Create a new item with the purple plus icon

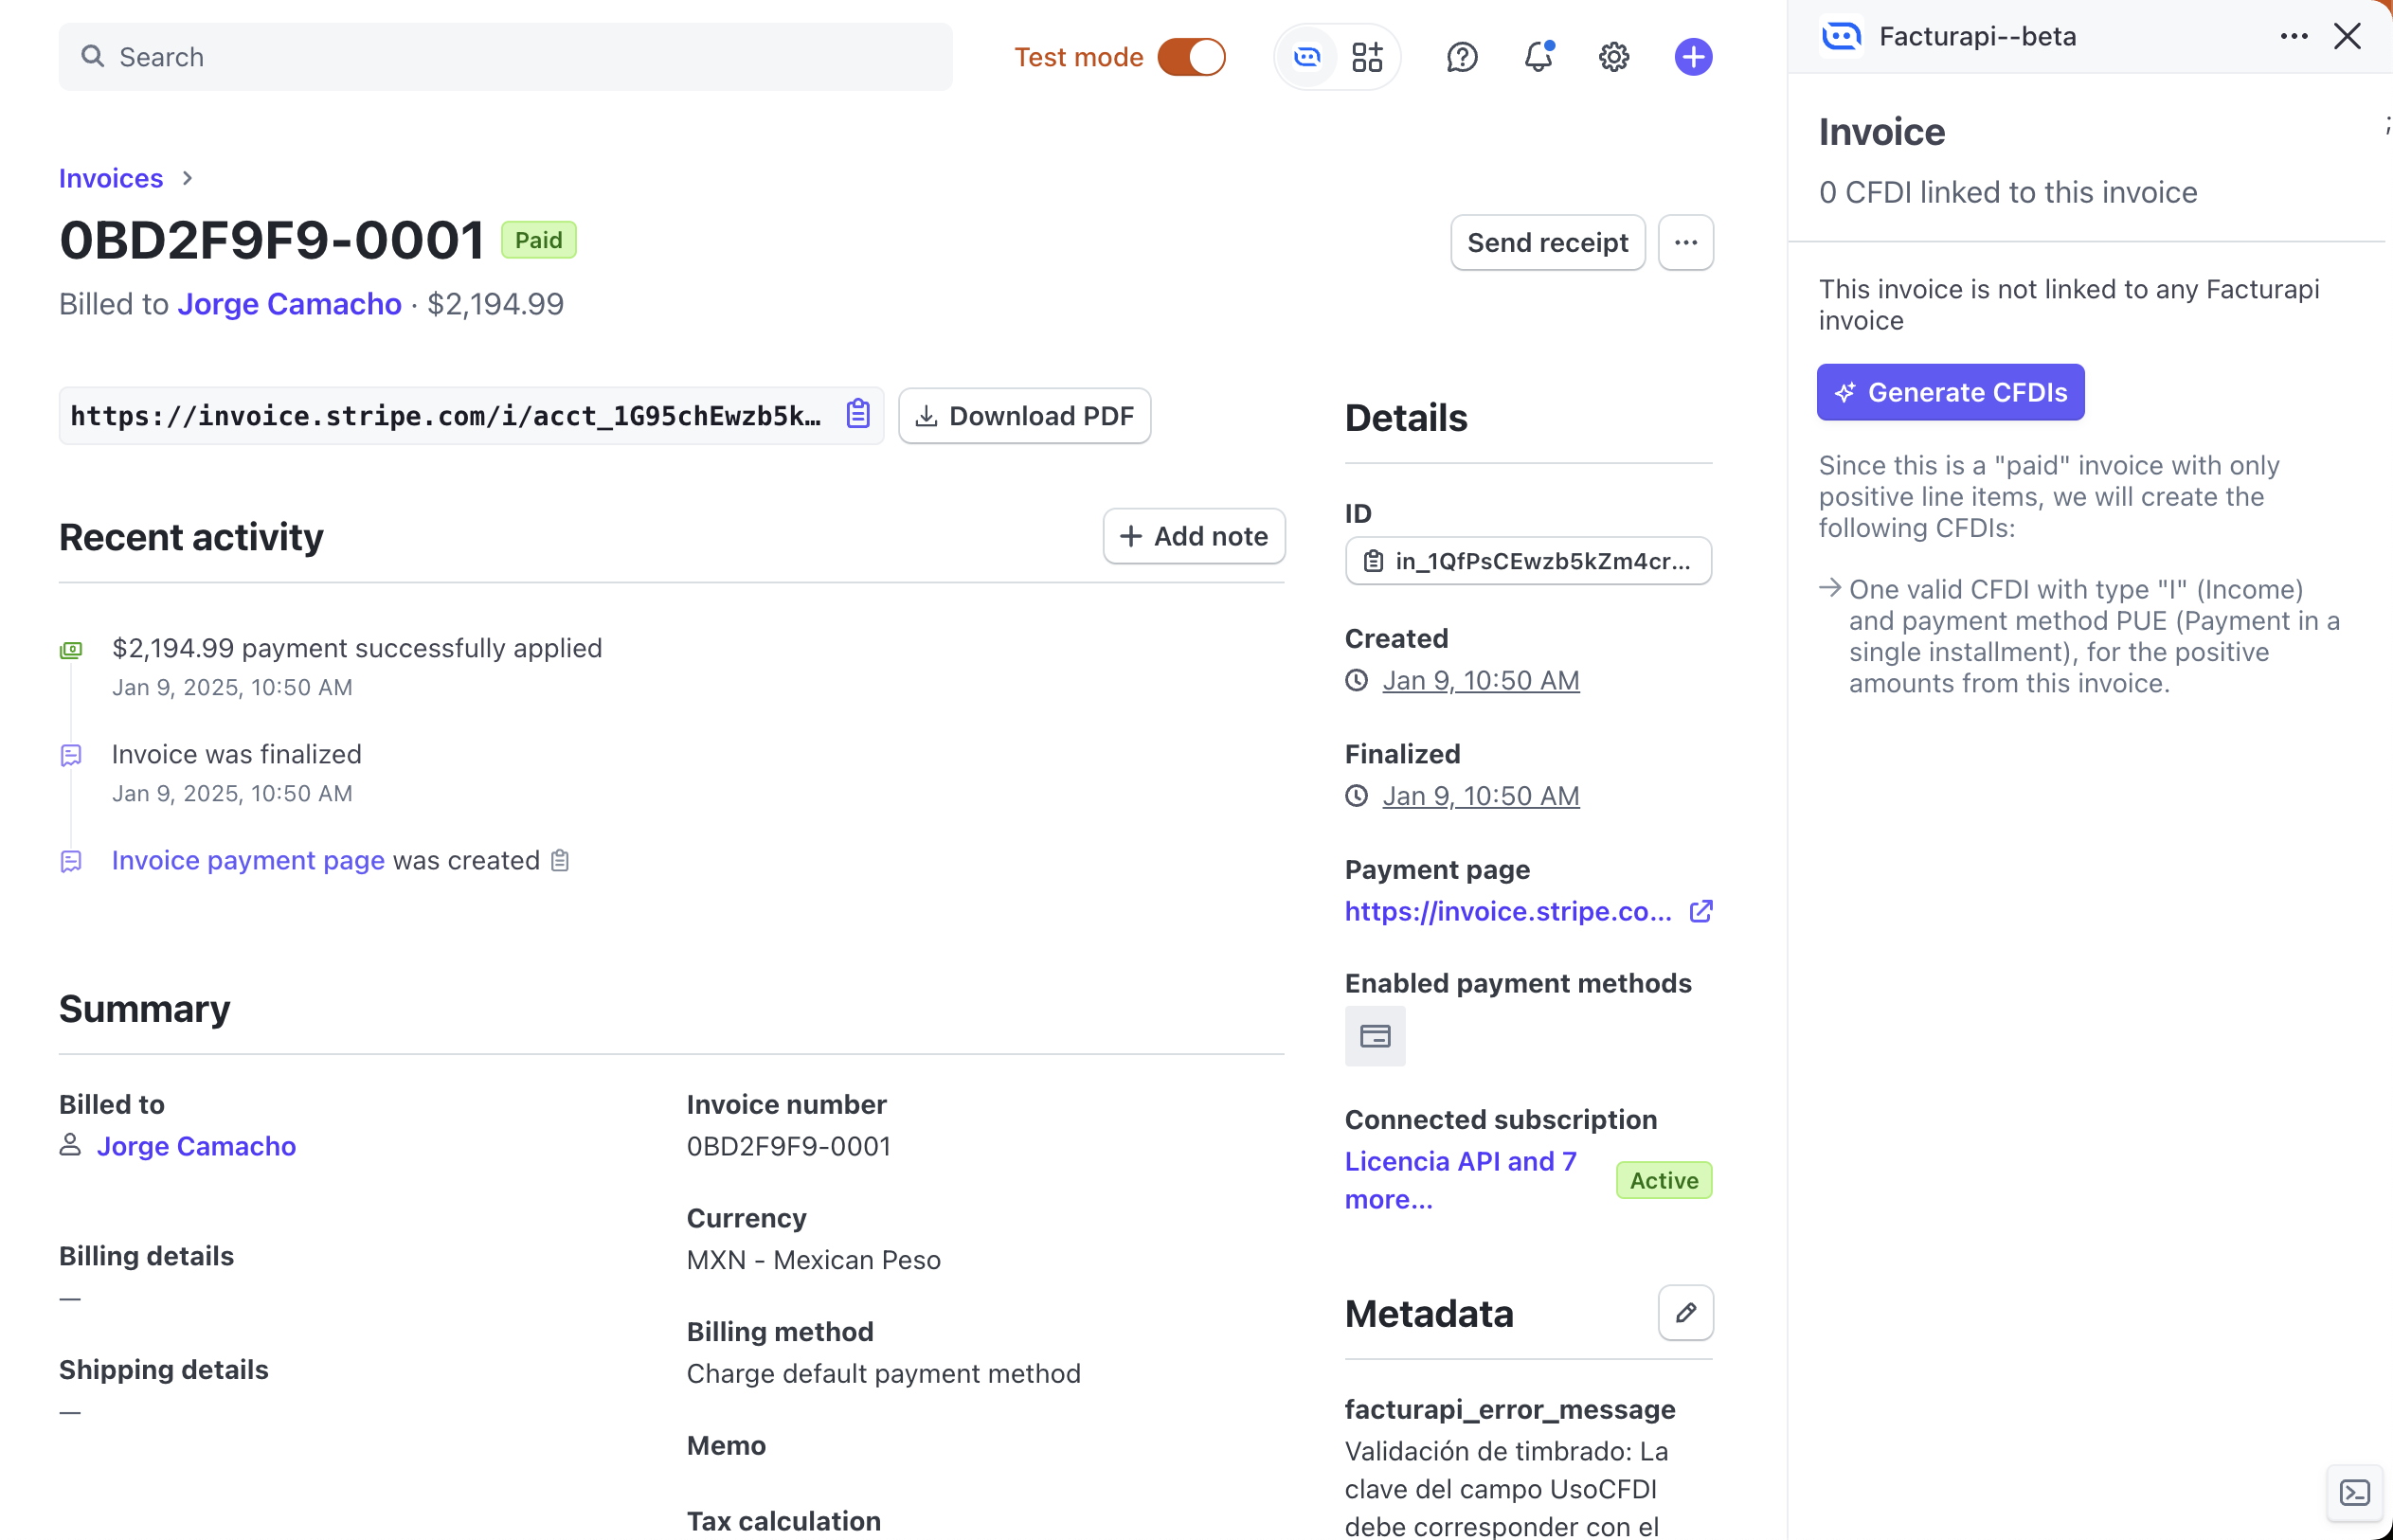pos(1693,57)
